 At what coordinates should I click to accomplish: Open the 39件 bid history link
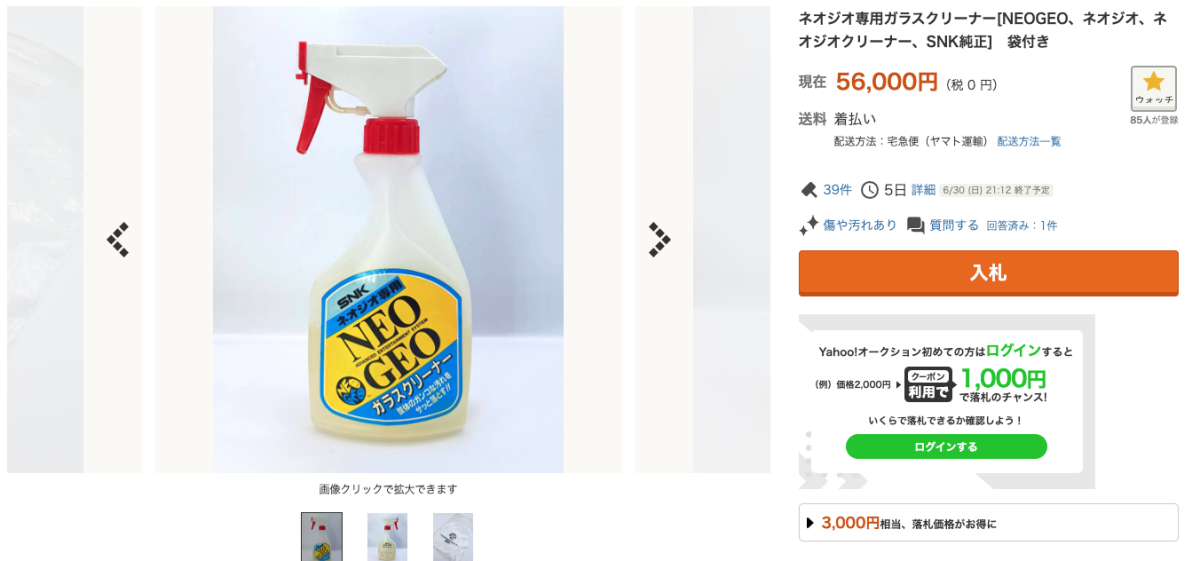[837, 190]
